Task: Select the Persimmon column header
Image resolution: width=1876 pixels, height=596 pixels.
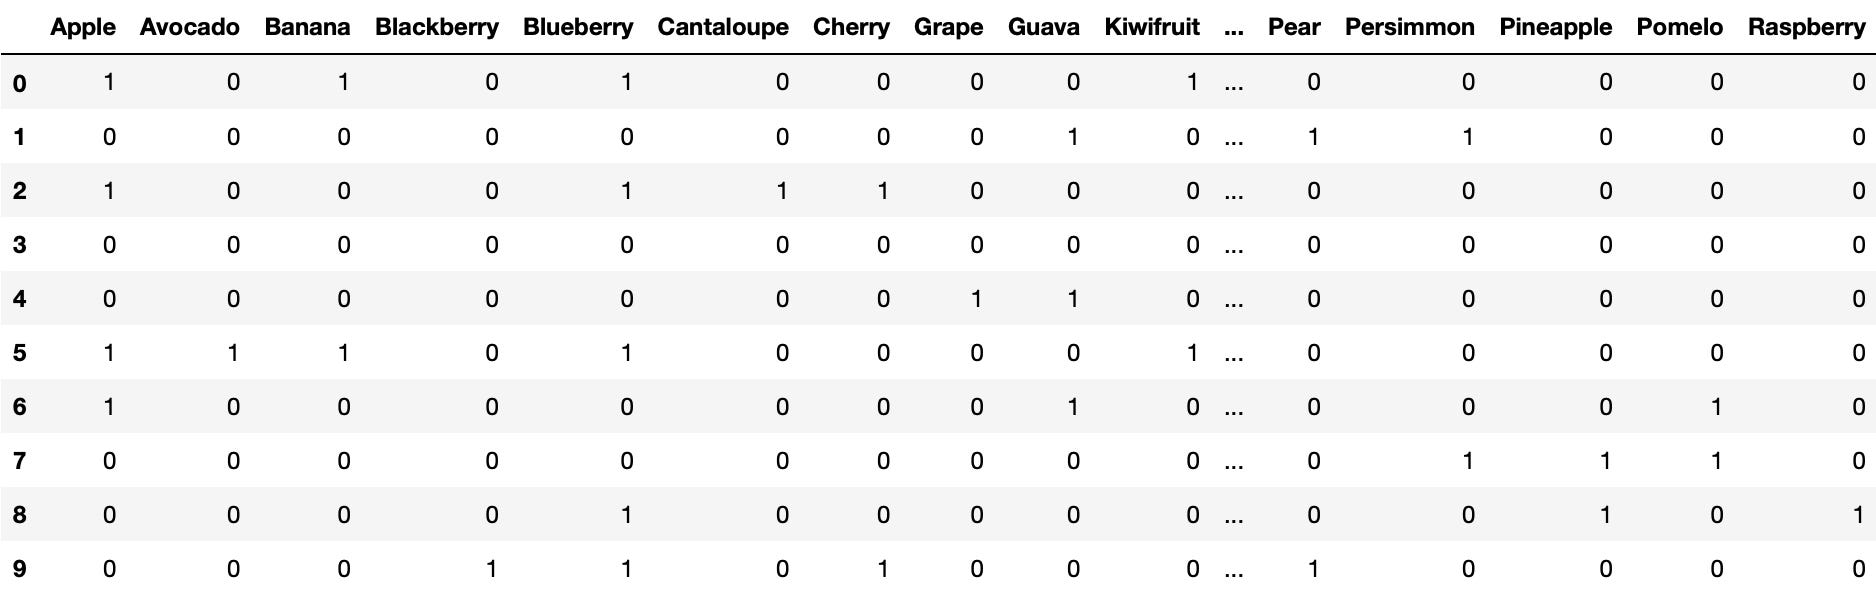Action: click(1409, 28)
